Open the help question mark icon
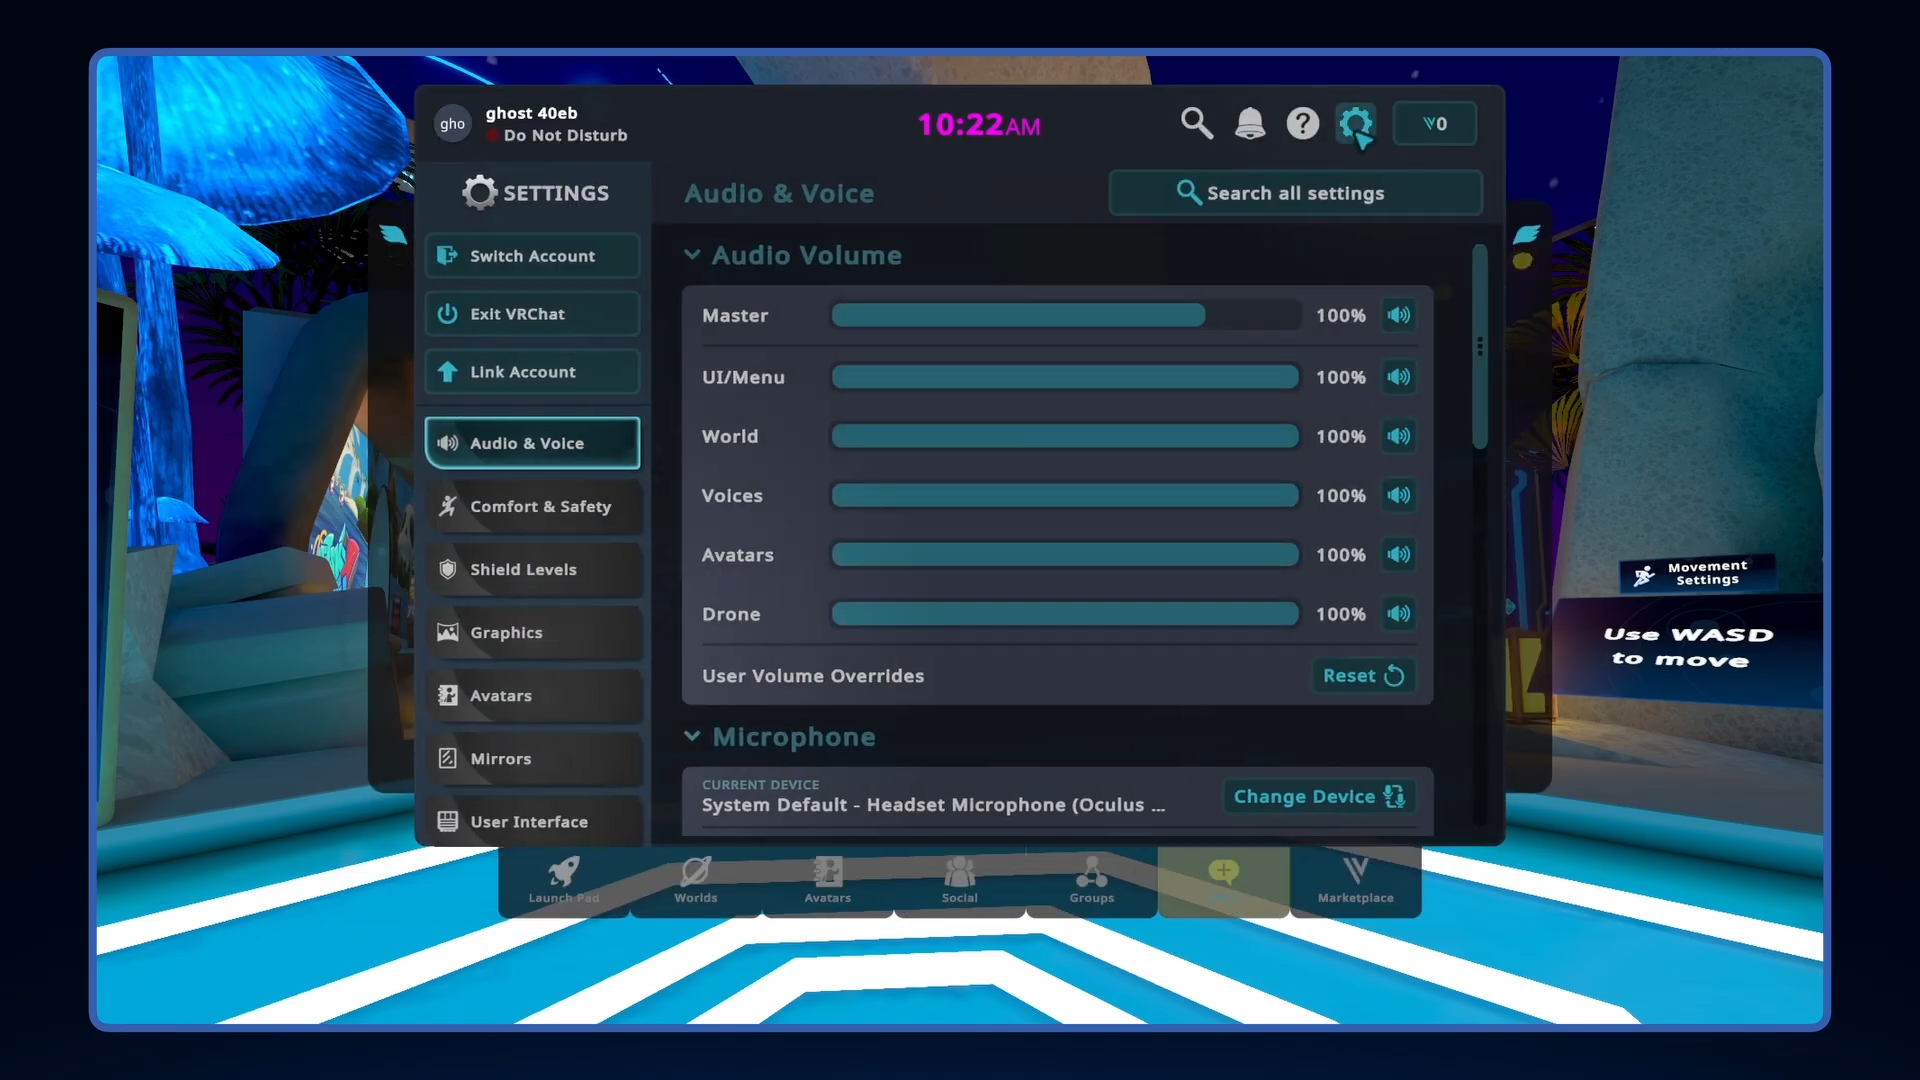 click(x=1302, y=123)
